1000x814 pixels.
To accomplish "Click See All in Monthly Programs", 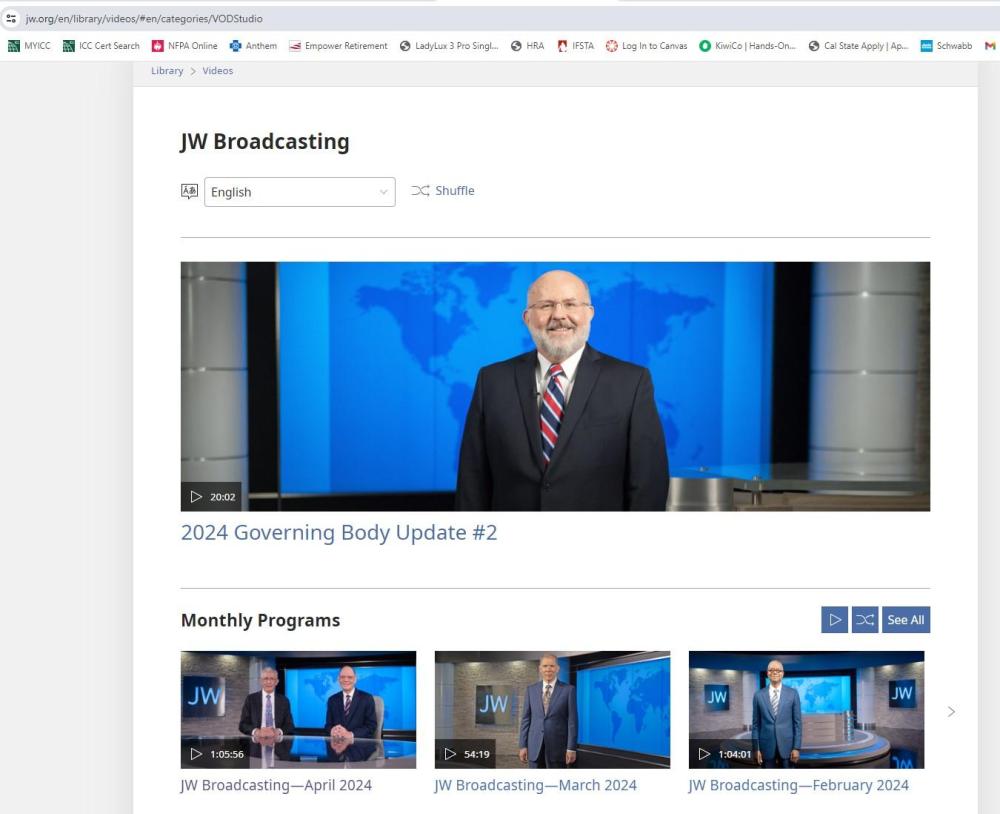I will [x=906, y=620].
